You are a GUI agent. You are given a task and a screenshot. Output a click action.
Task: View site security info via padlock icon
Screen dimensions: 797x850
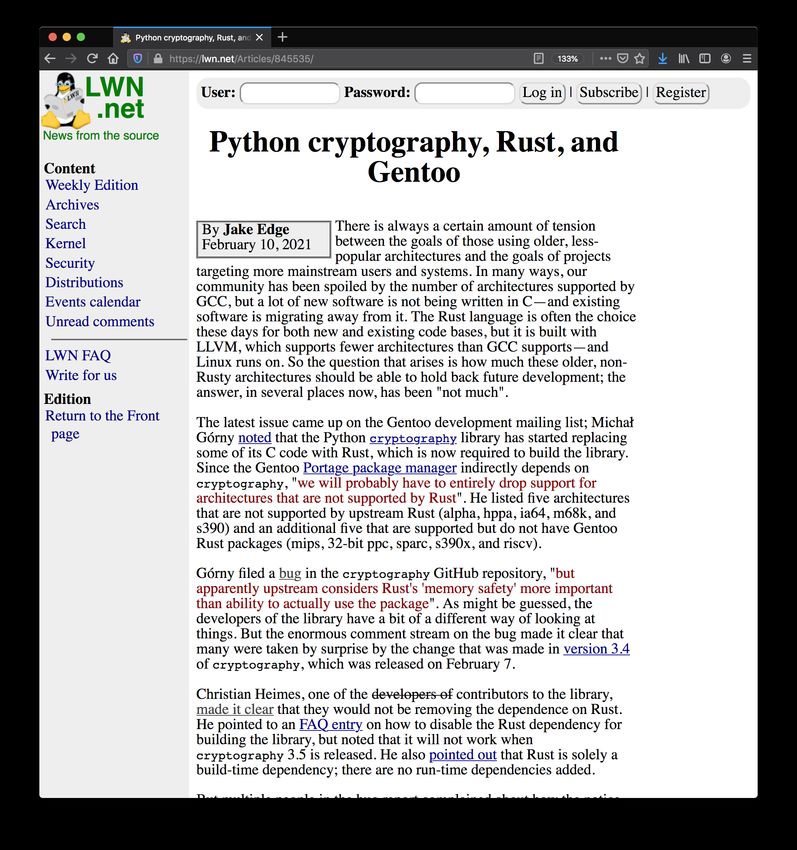point(158,59)
